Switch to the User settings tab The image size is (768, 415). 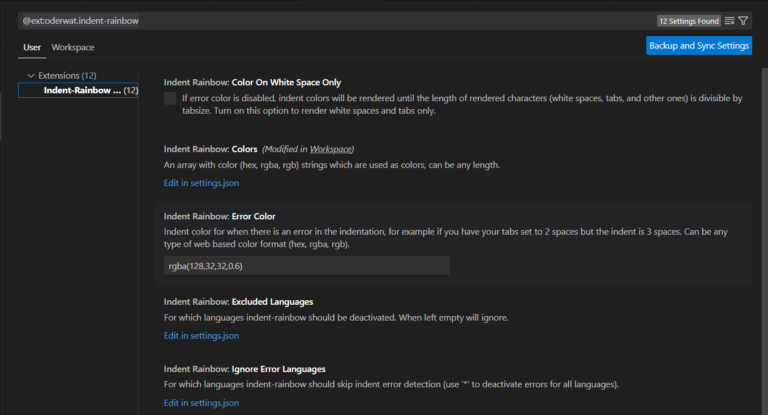pyautogui.click(x=32, y=47)
